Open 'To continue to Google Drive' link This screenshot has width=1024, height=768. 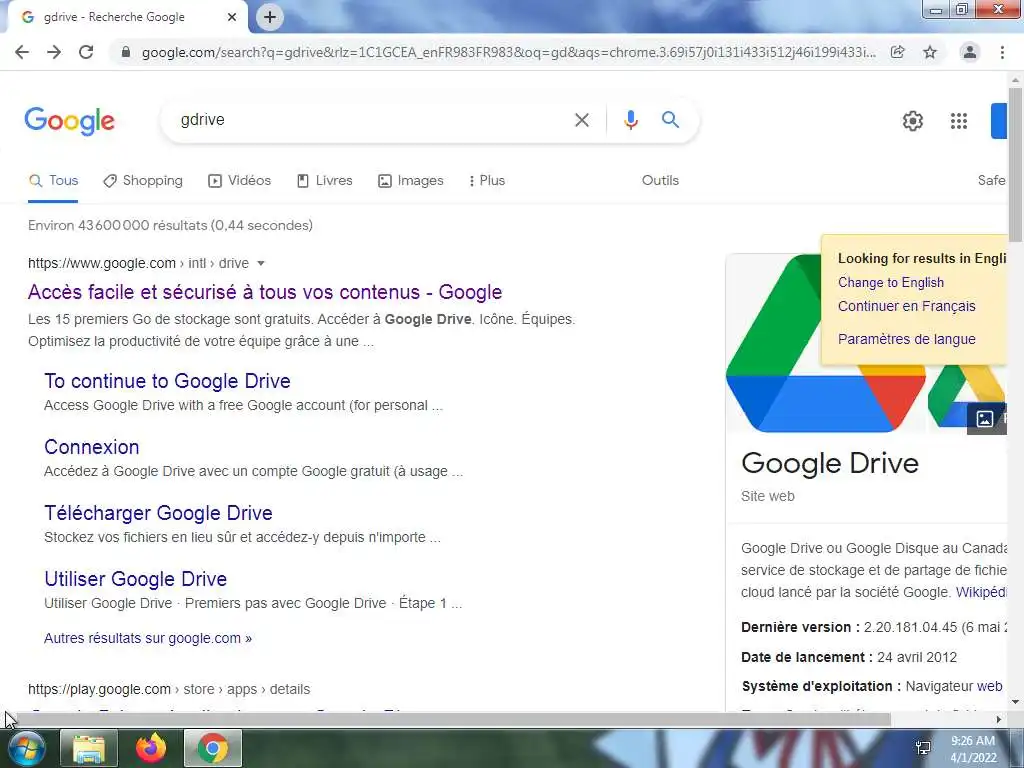pos(167,381)
